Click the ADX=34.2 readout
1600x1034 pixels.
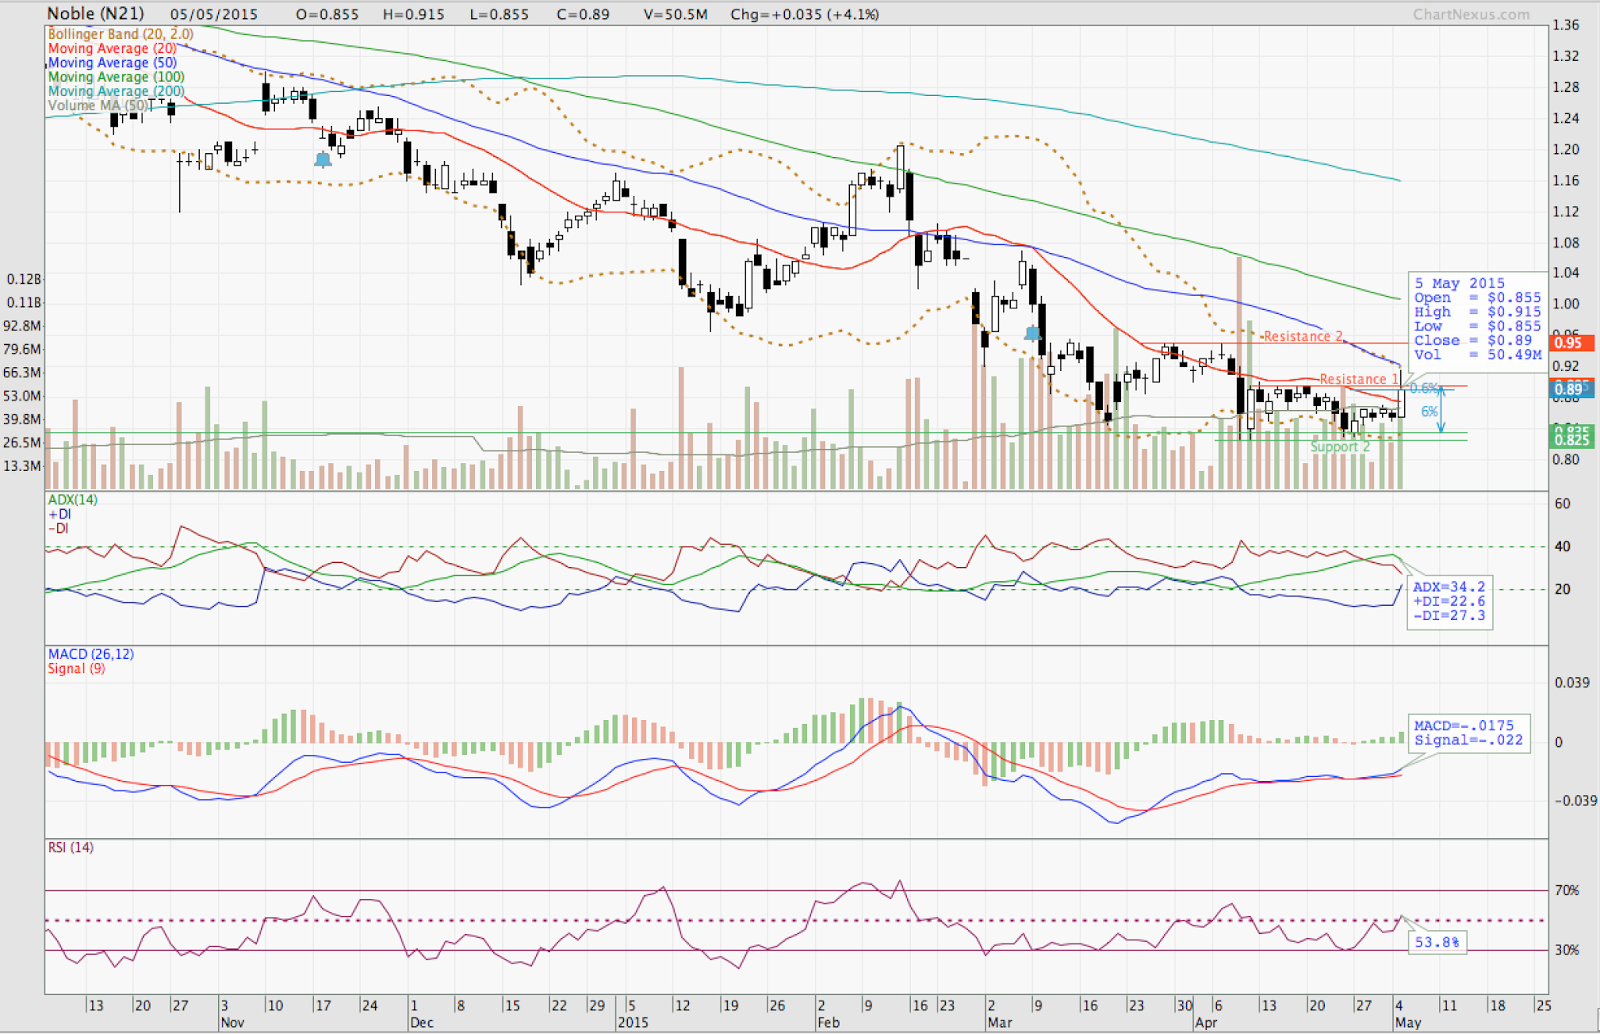[x=1449, y=587]
